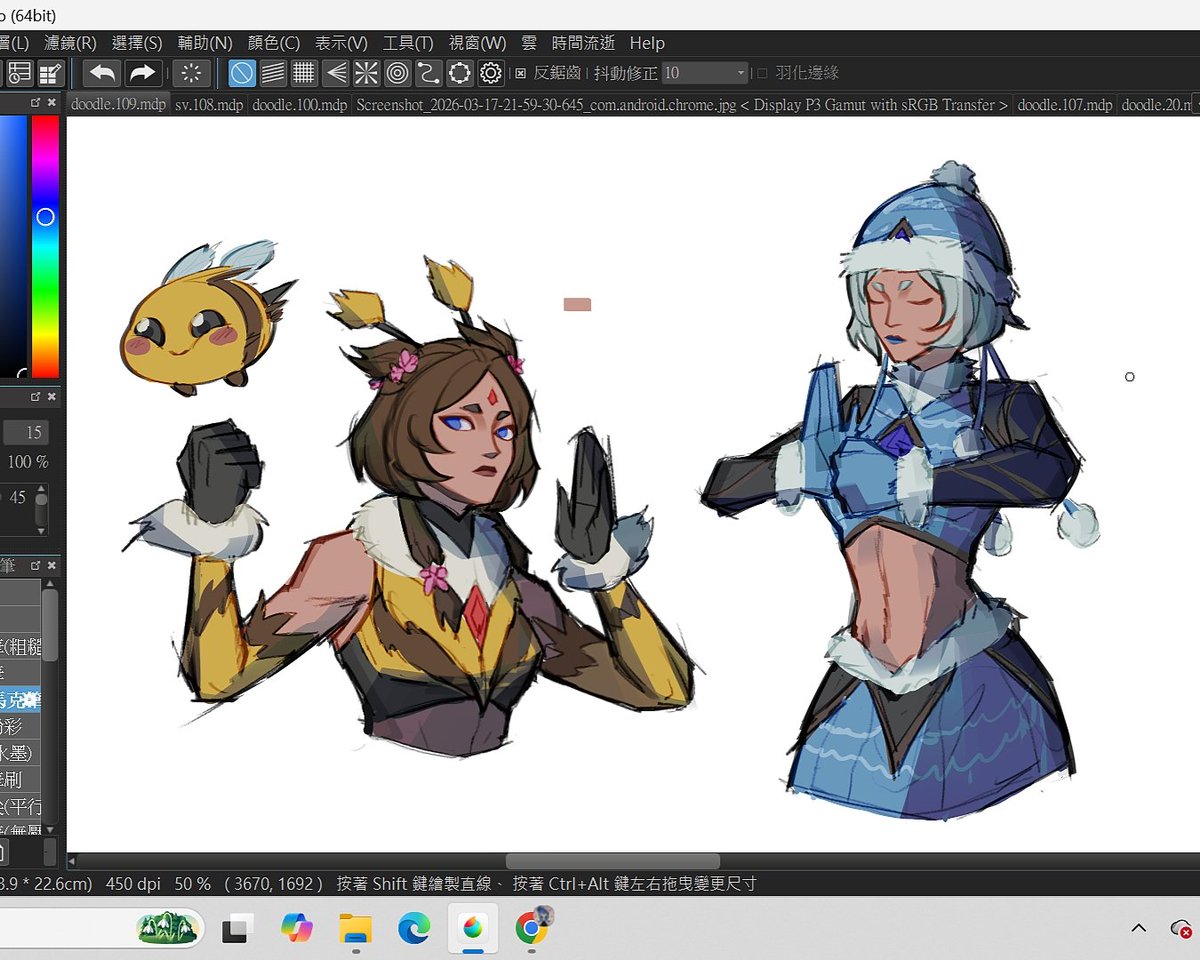The height and width of the screenshot is (960, 1200).
Task: Close the brush size panel
Action: [x=52, y=397]
